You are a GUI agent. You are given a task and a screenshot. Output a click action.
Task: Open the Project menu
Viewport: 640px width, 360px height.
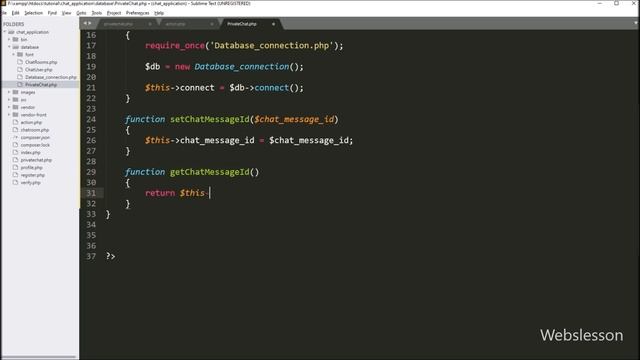pyautogui.click(x=114, y=13)
